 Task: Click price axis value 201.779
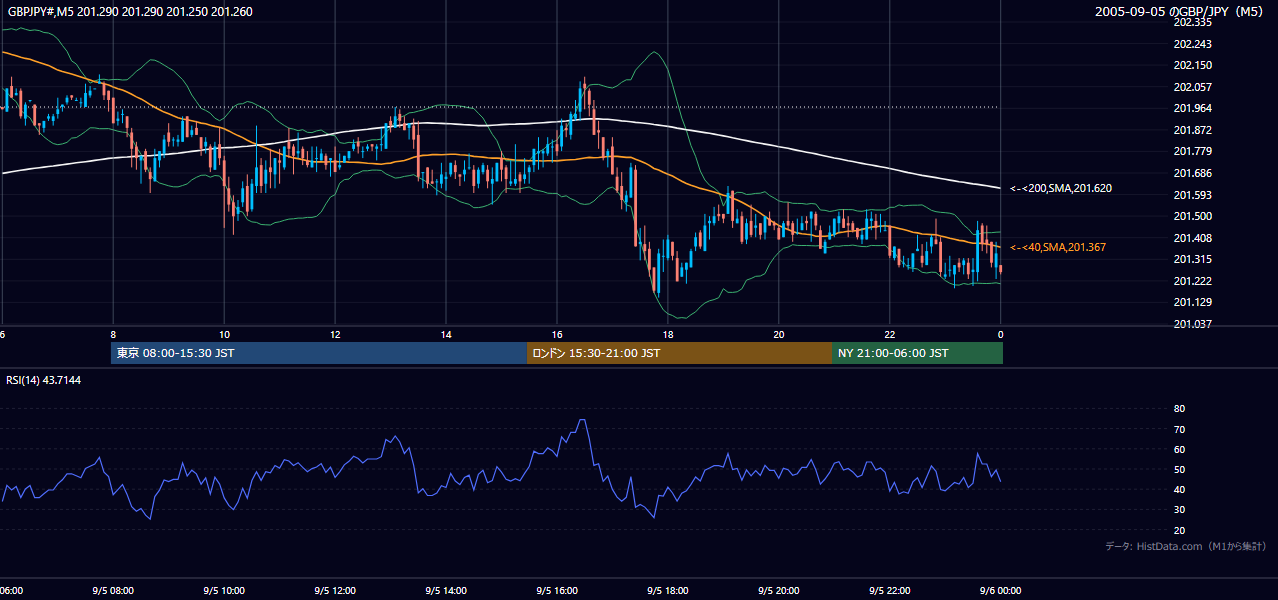click(x=1193, y=151)
